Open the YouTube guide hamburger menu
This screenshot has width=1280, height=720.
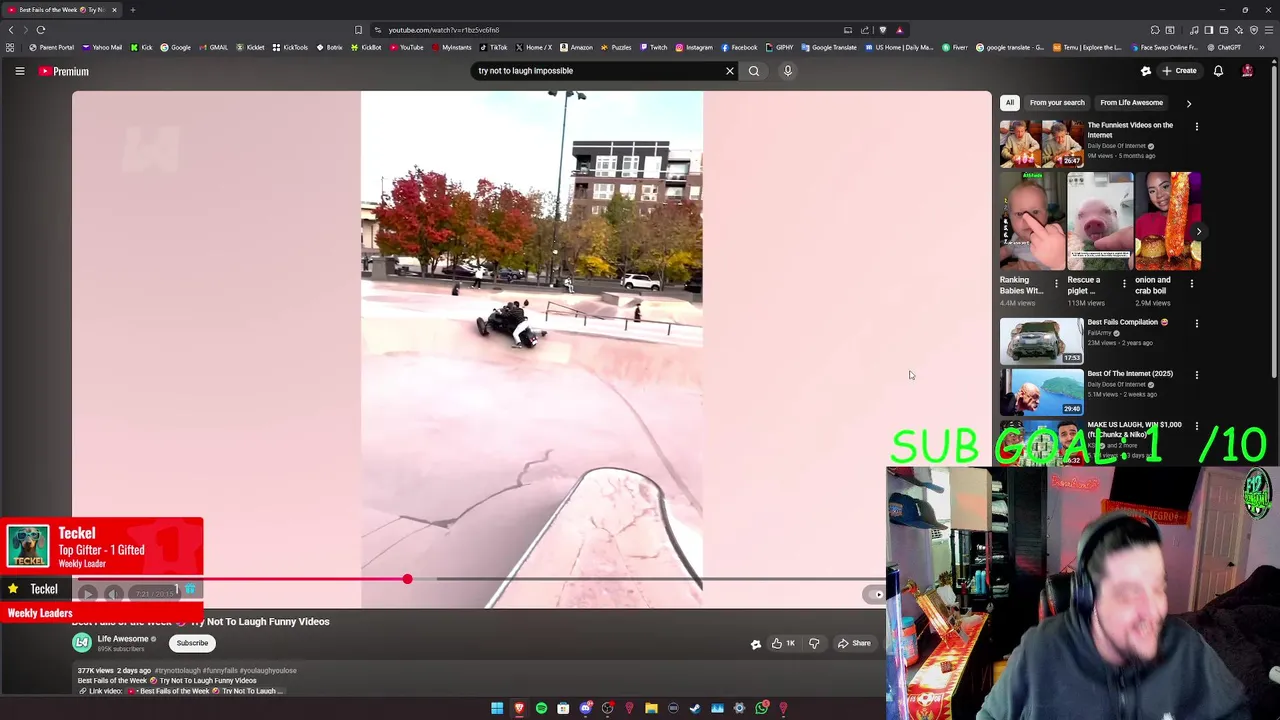(19, 71)
